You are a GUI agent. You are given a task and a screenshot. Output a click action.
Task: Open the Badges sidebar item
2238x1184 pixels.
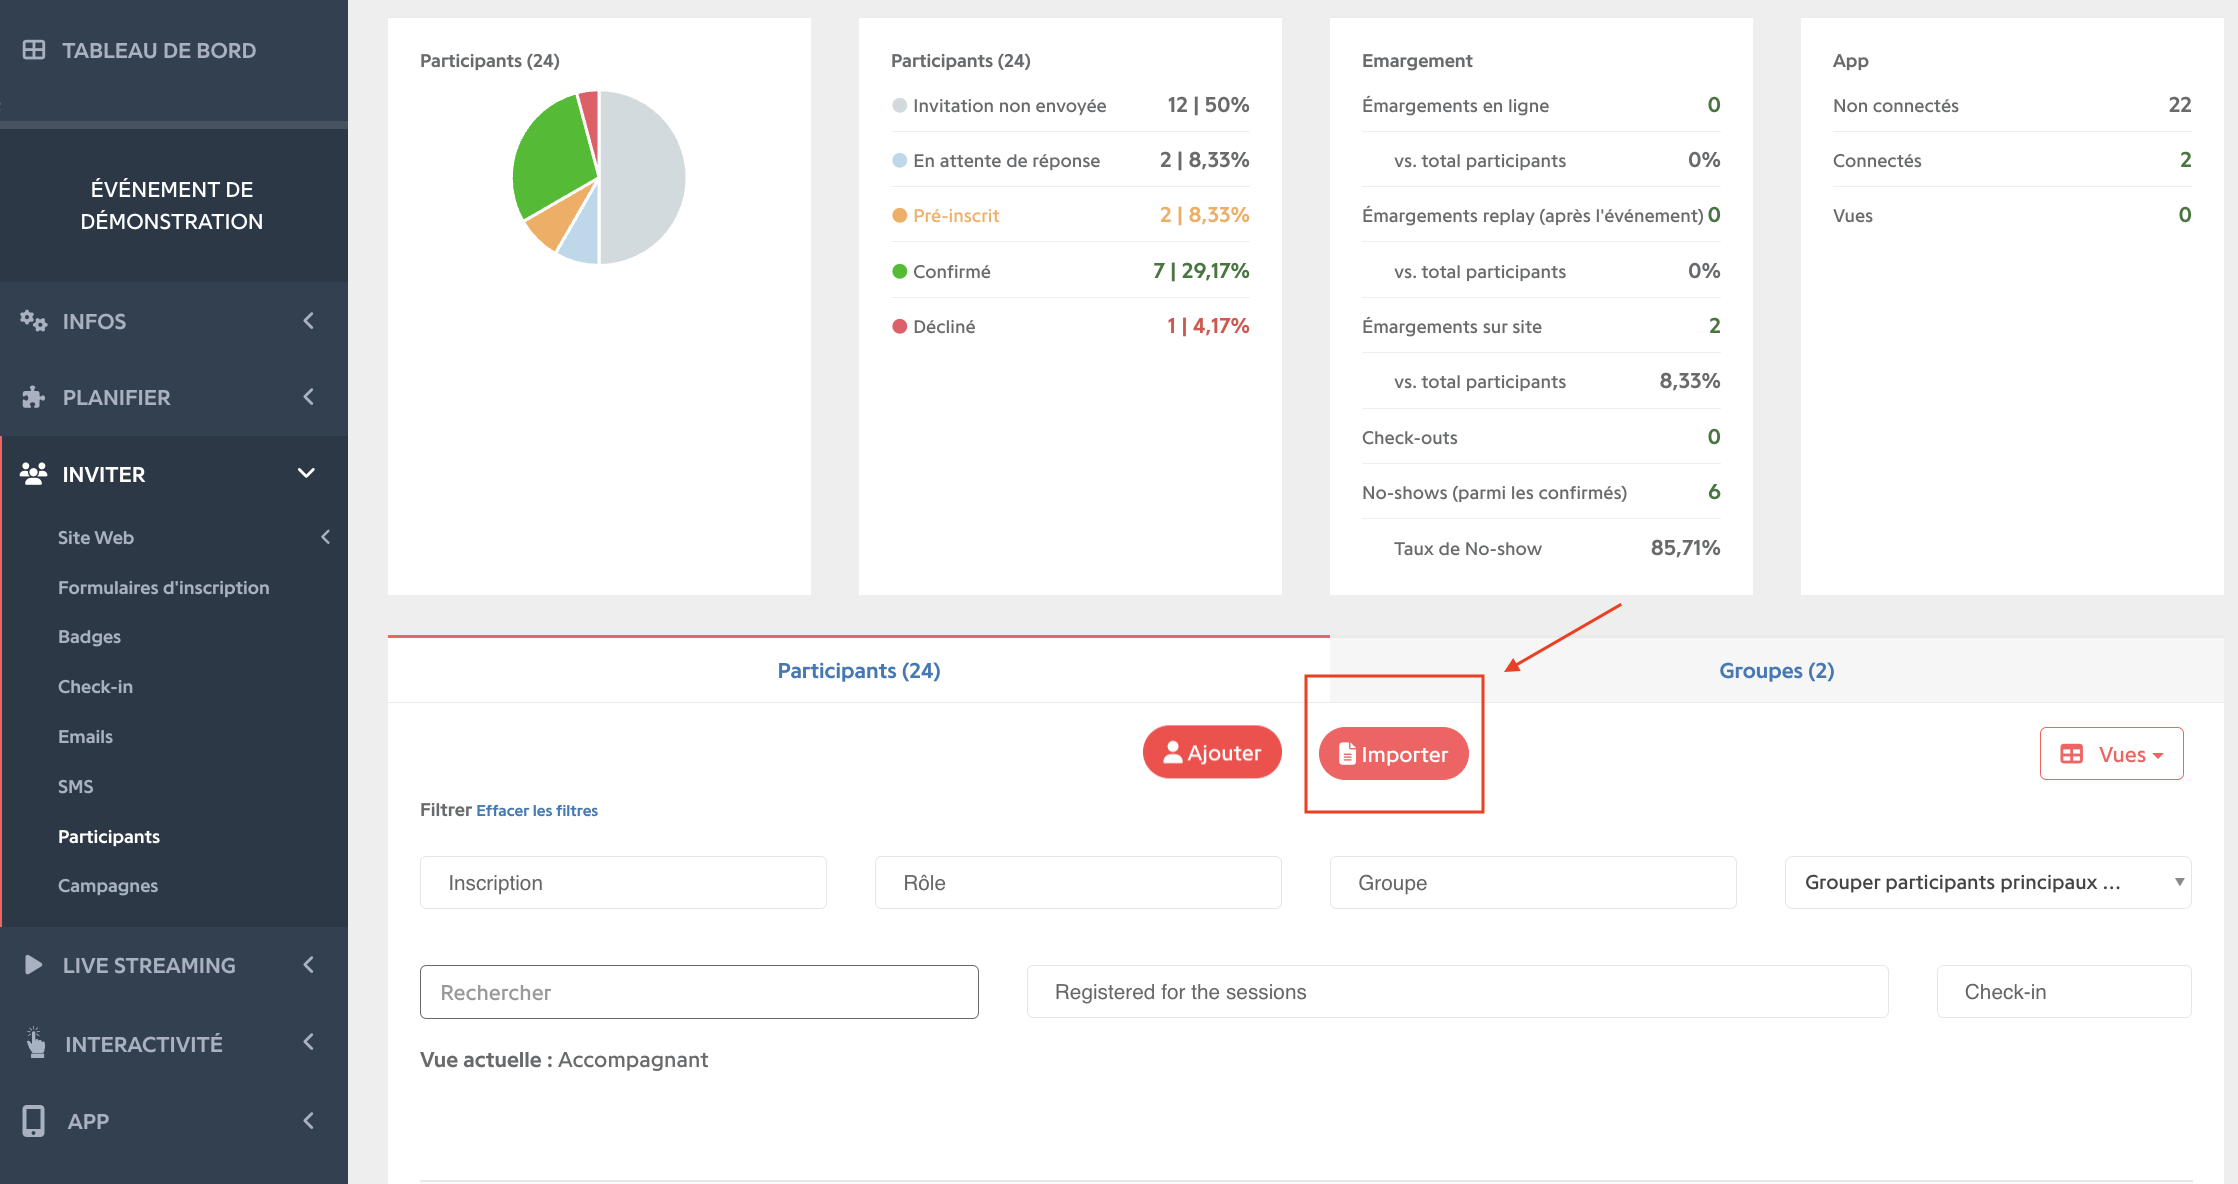point(89,637)
